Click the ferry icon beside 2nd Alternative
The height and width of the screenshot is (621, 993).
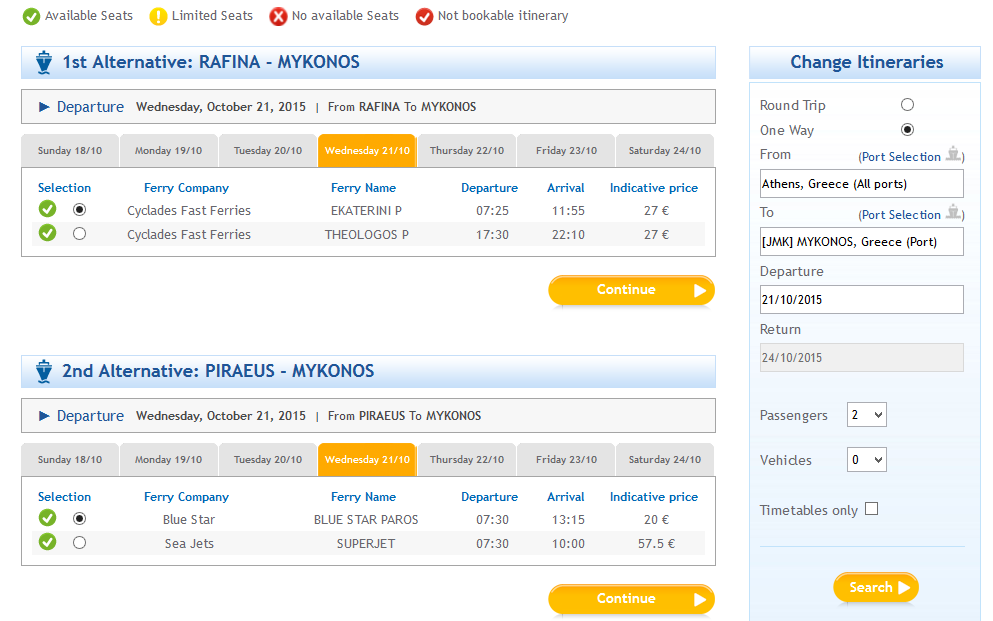tap(44, 371)
